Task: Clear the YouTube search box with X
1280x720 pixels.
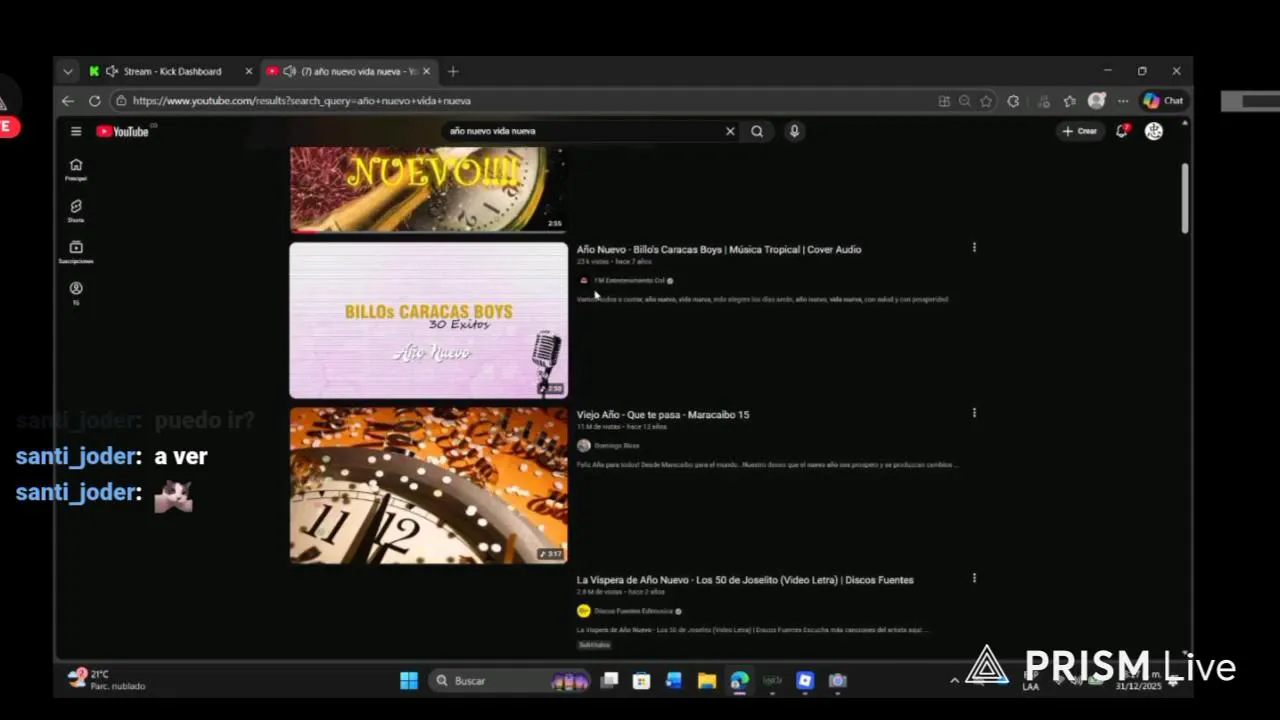Action: (730, 131)
